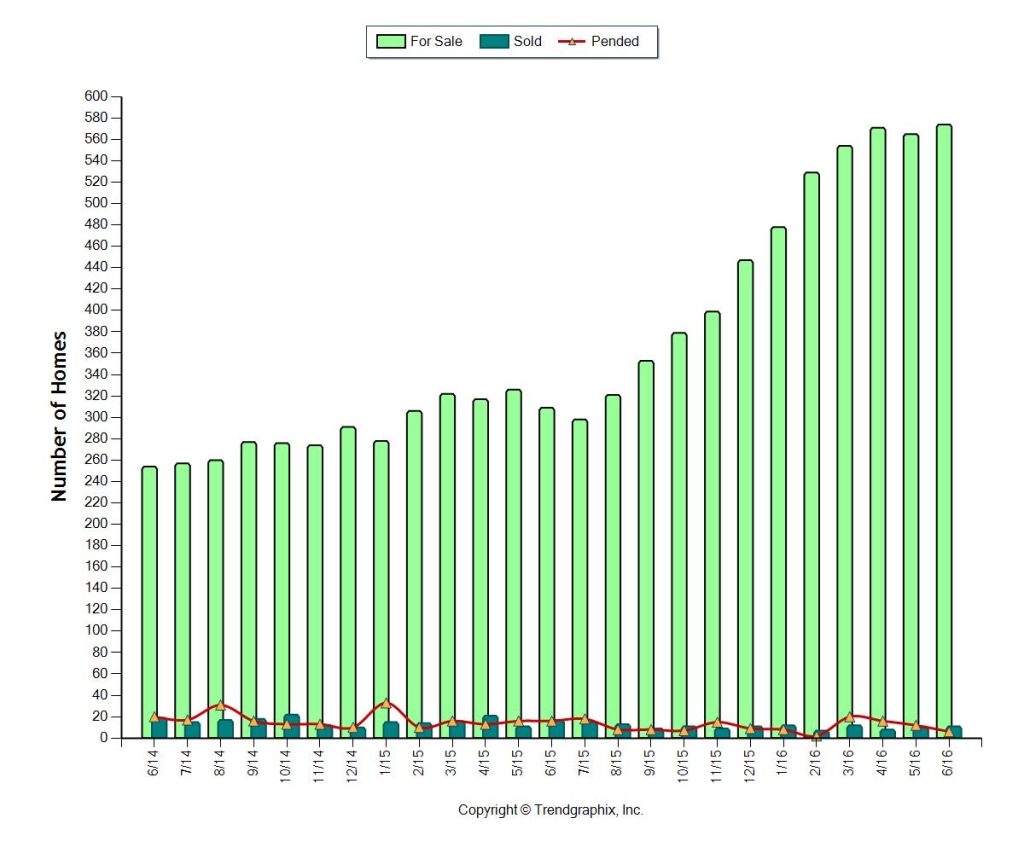The height and width of the screenshot is (853, 1024).
Task: Click the 3/15 For Sale green bar
Action: pyautogui.click(x=447, y=566)
